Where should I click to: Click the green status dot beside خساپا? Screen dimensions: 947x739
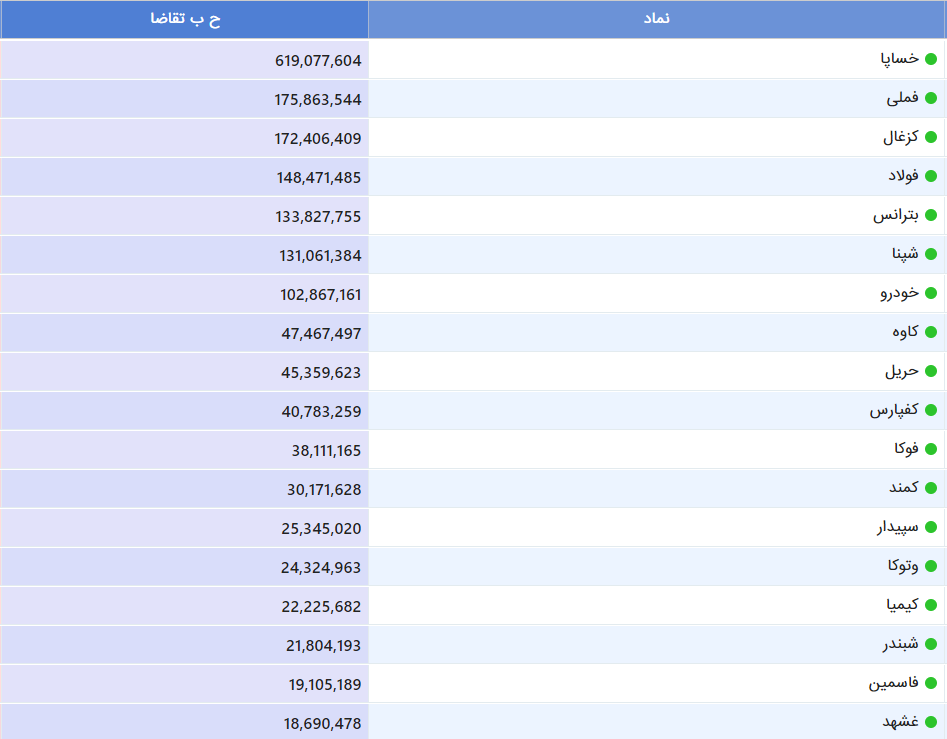pos(930,59)
